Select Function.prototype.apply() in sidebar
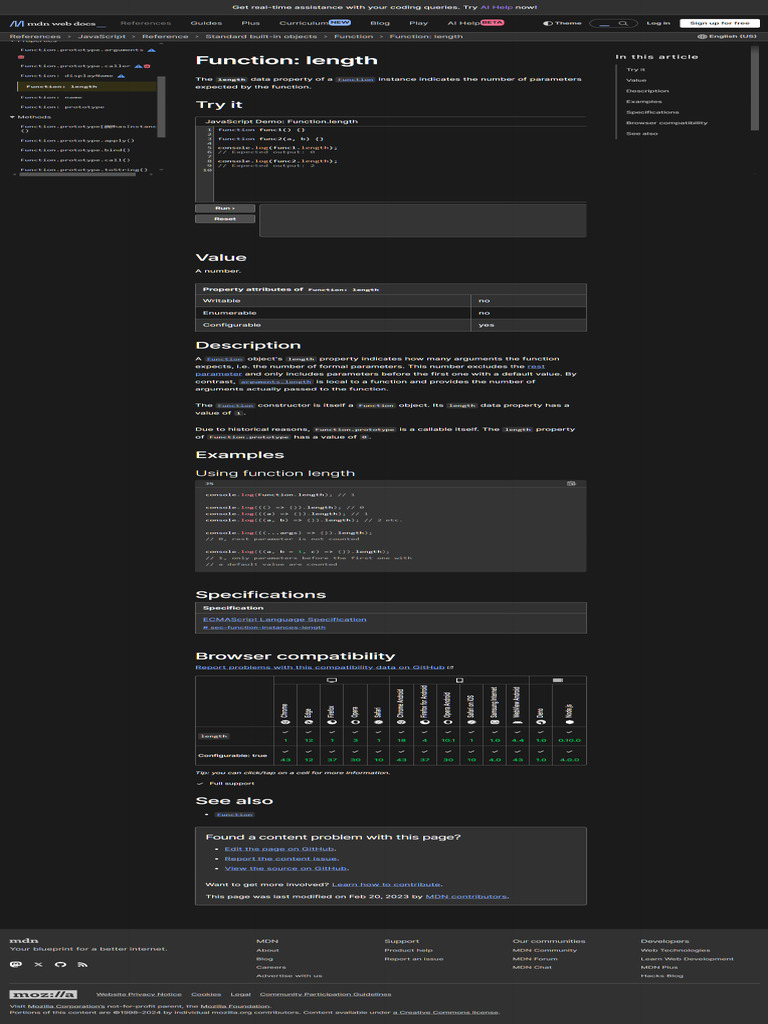The image size is (768, 1024). pos(77,140)
